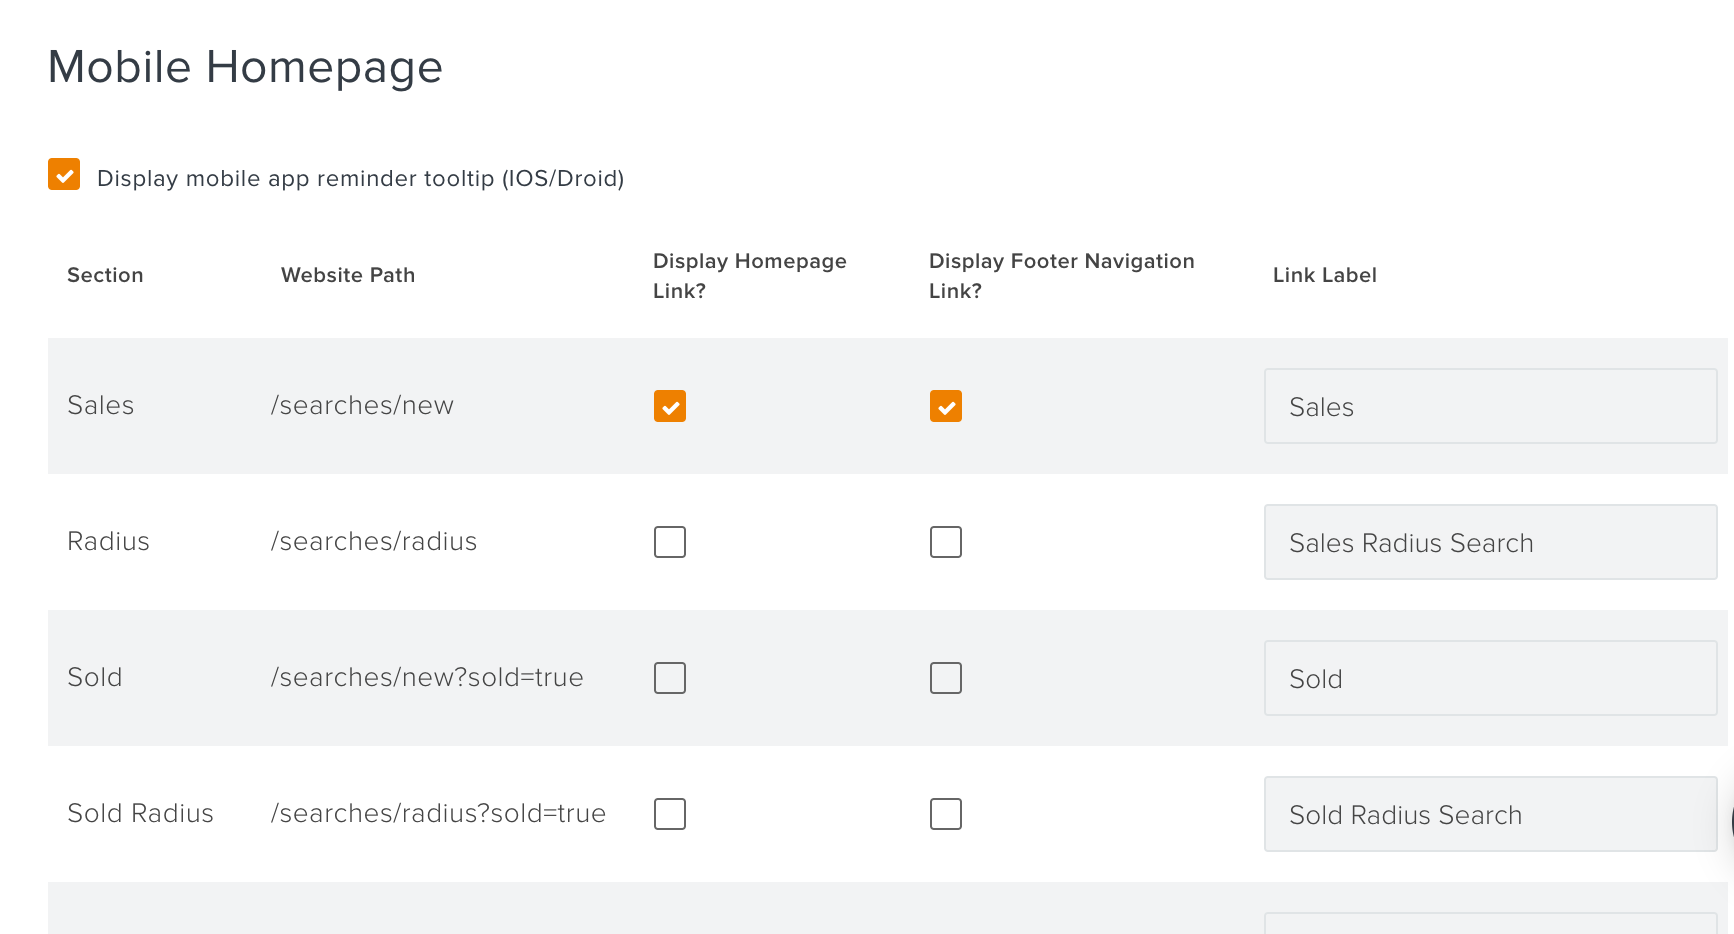Viewport: 1734px width, 934px height.
Task: Edit the Sales link label field
Action: click(1491, 406)
